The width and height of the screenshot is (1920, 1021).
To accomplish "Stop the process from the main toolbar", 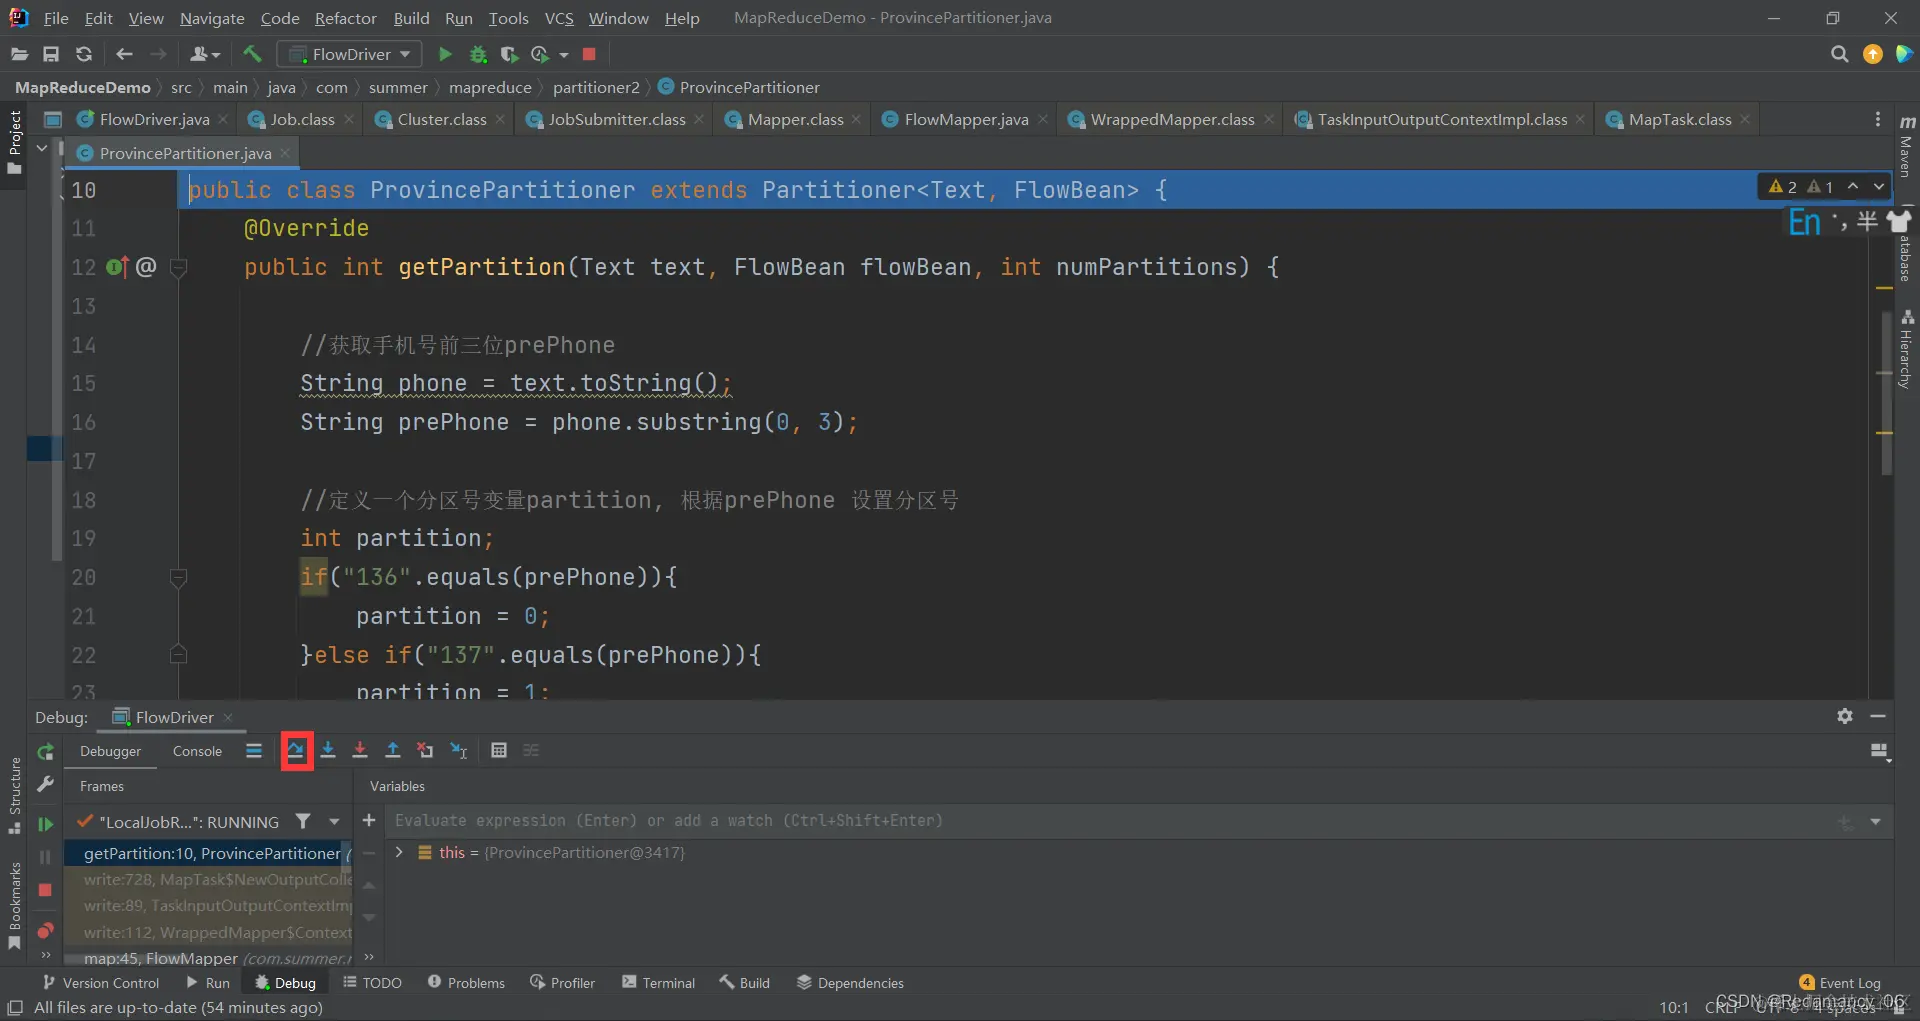I will click(x=589, y=54).
